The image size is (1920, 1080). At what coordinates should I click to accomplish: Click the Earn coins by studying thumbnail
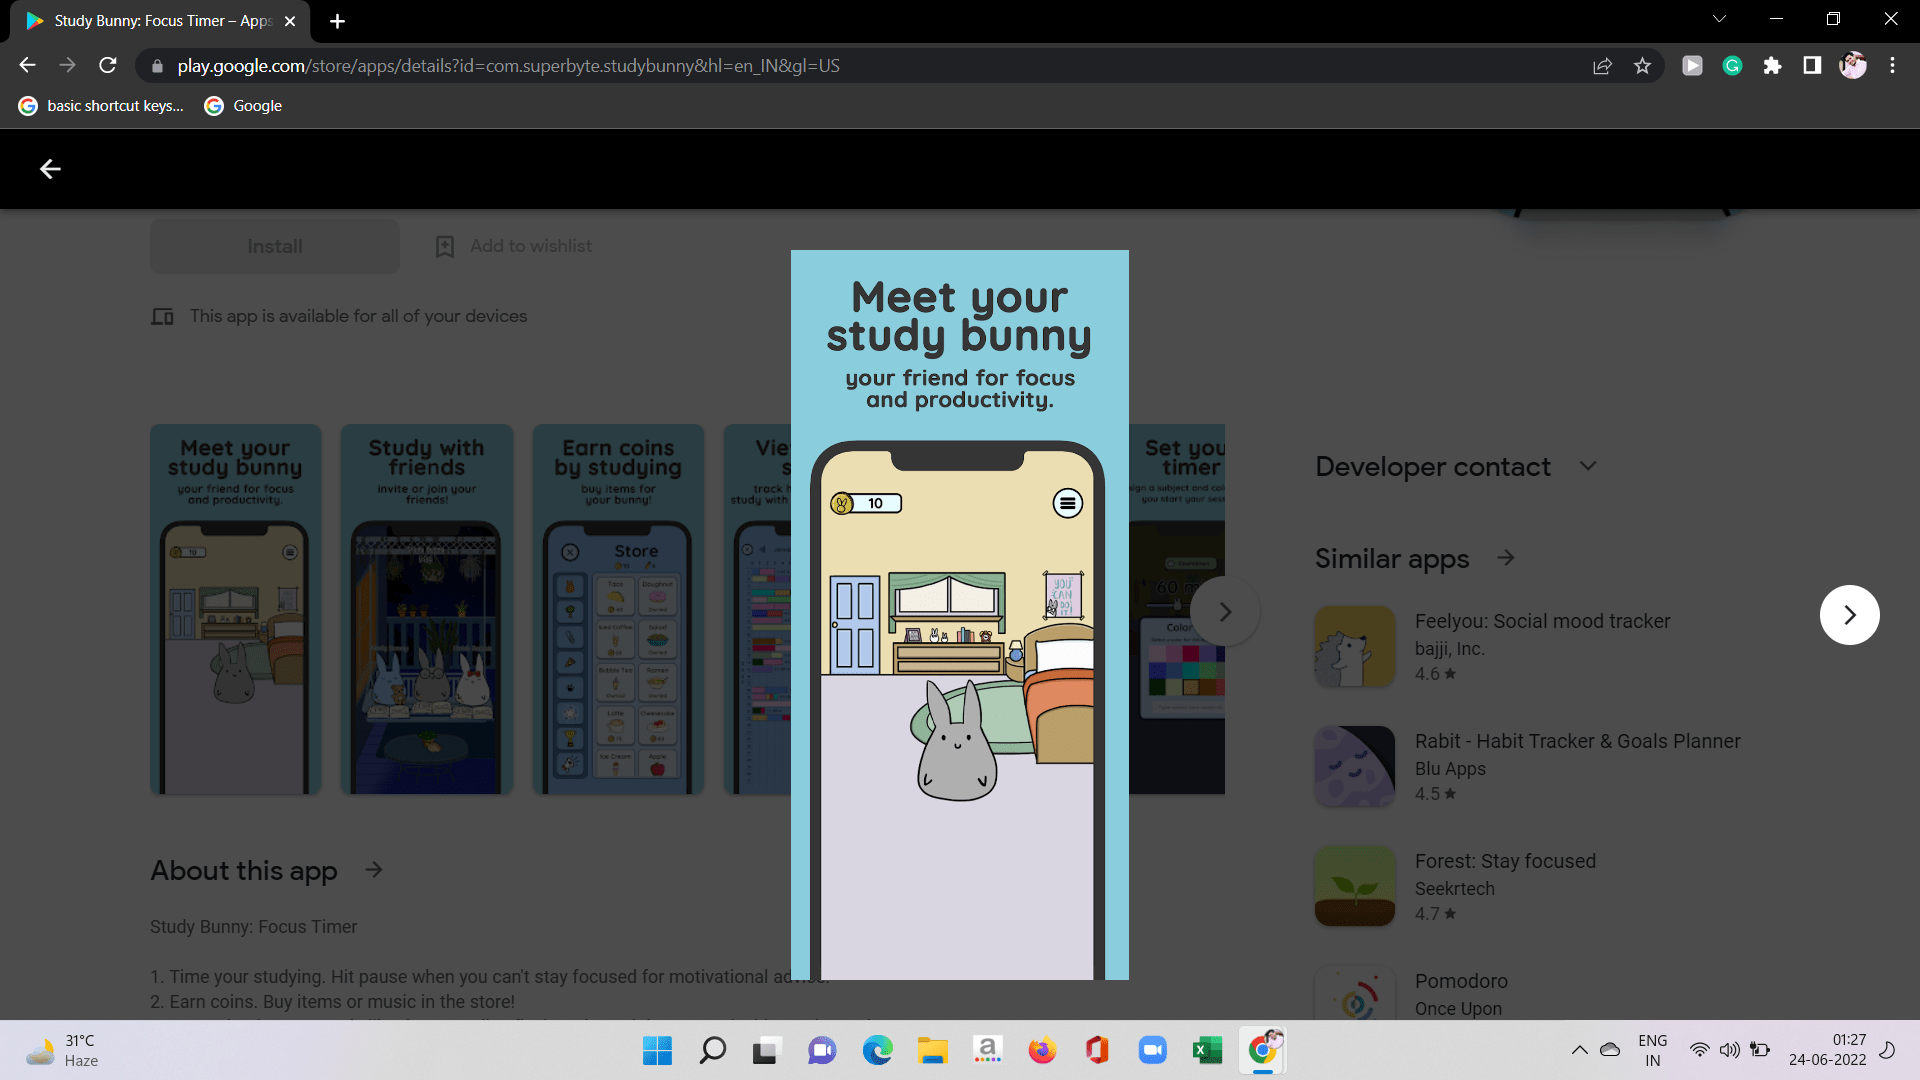[618, 610]
